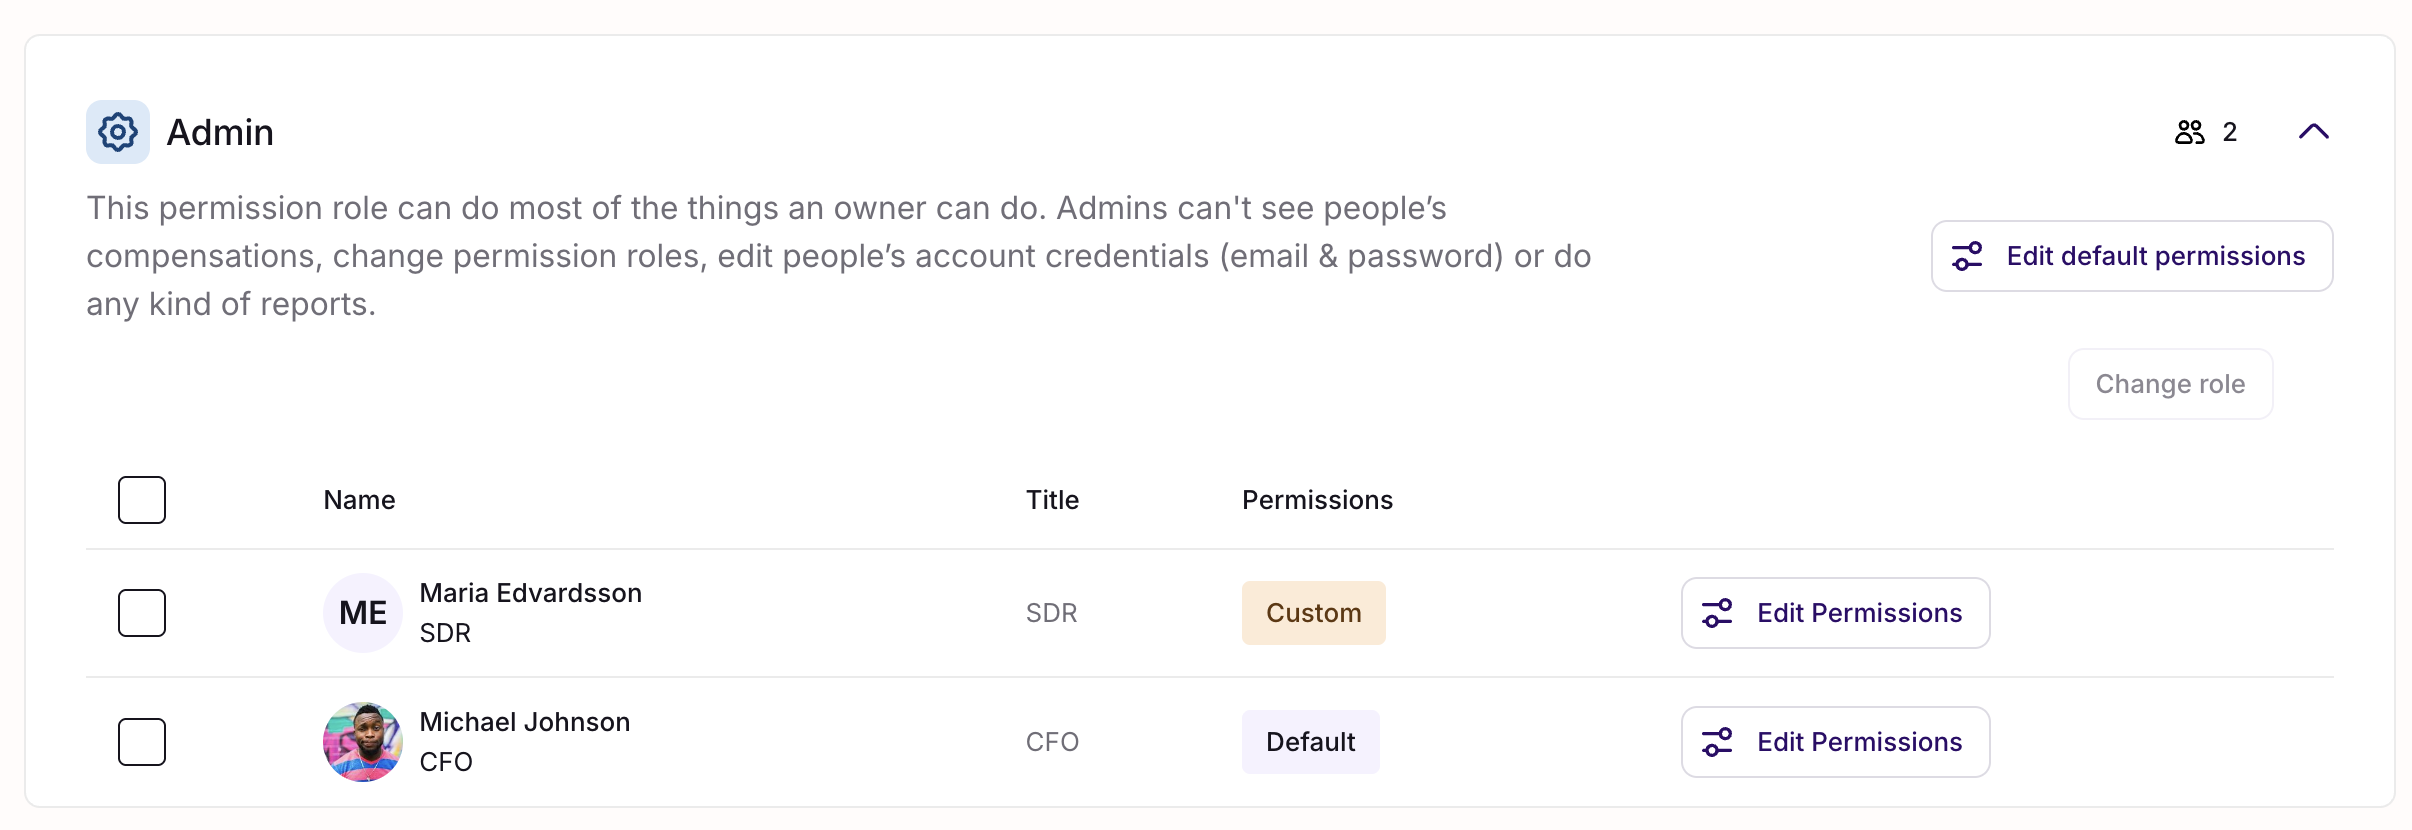Click the members count people icon
2412x830 pixels.
[x=2189, y=132]
